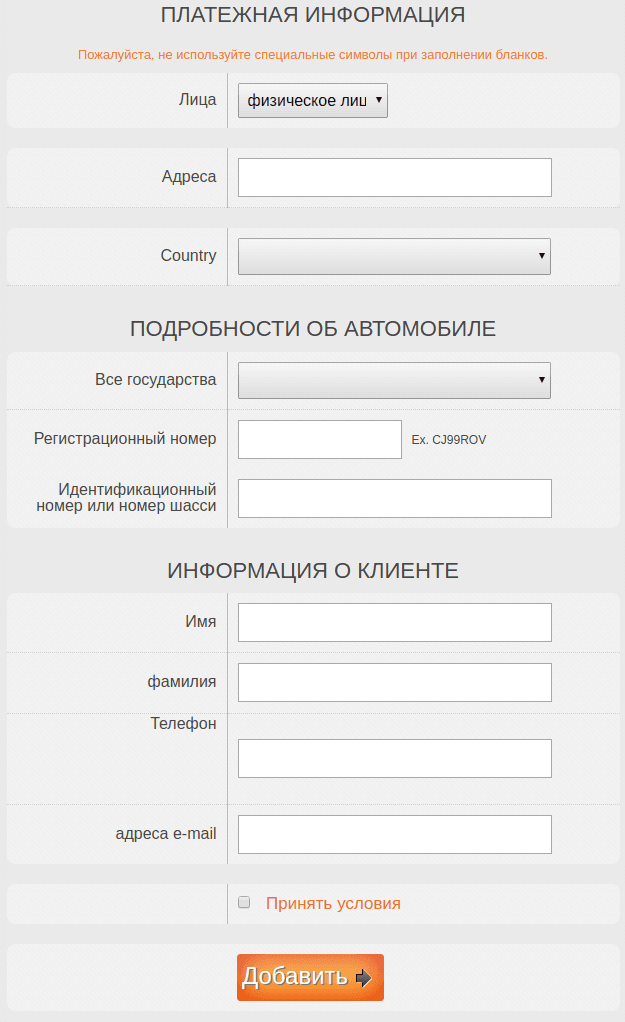
Task: Click the orange special symbols warning text
Action: click(313, 54)
